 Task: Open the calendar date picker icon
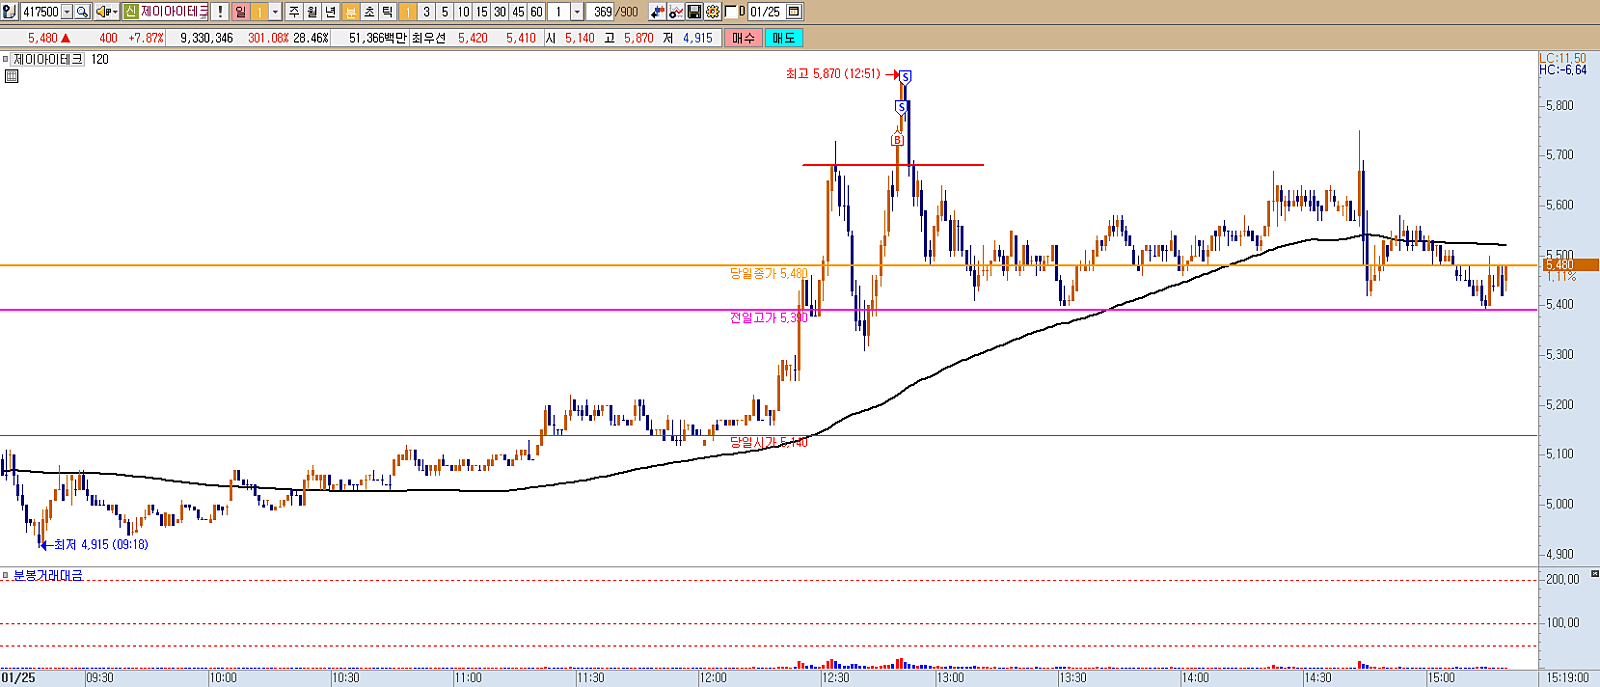794,12
